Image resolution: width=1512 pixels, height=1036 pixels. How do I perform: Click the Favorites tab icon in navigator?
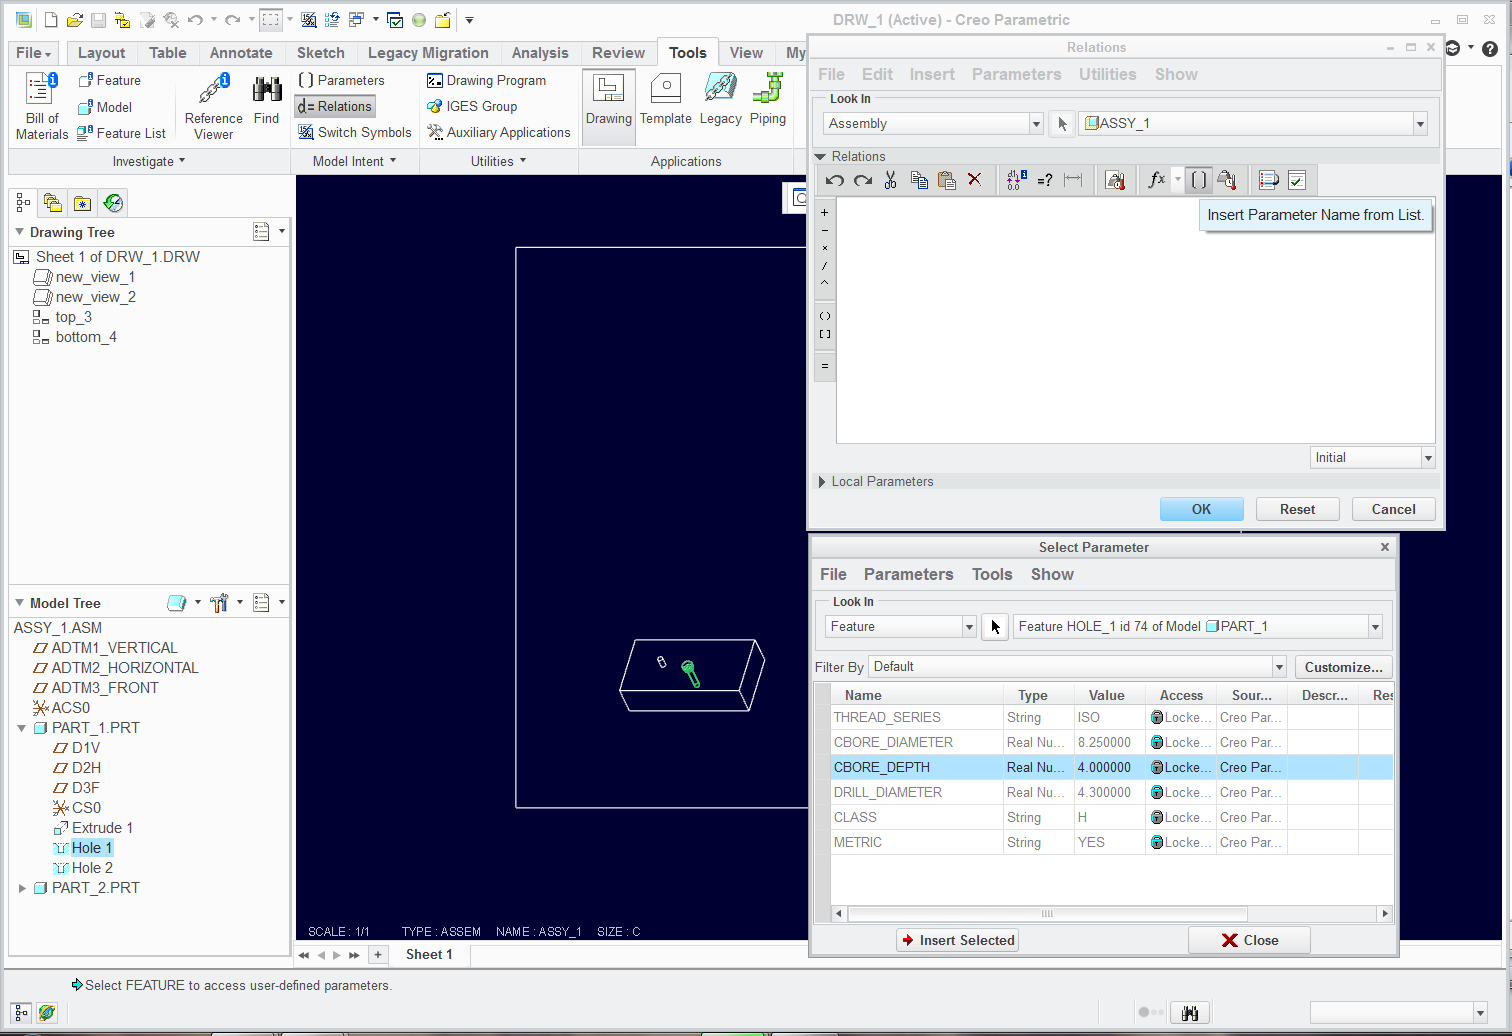pyautogui.click(x=83, y=203)
